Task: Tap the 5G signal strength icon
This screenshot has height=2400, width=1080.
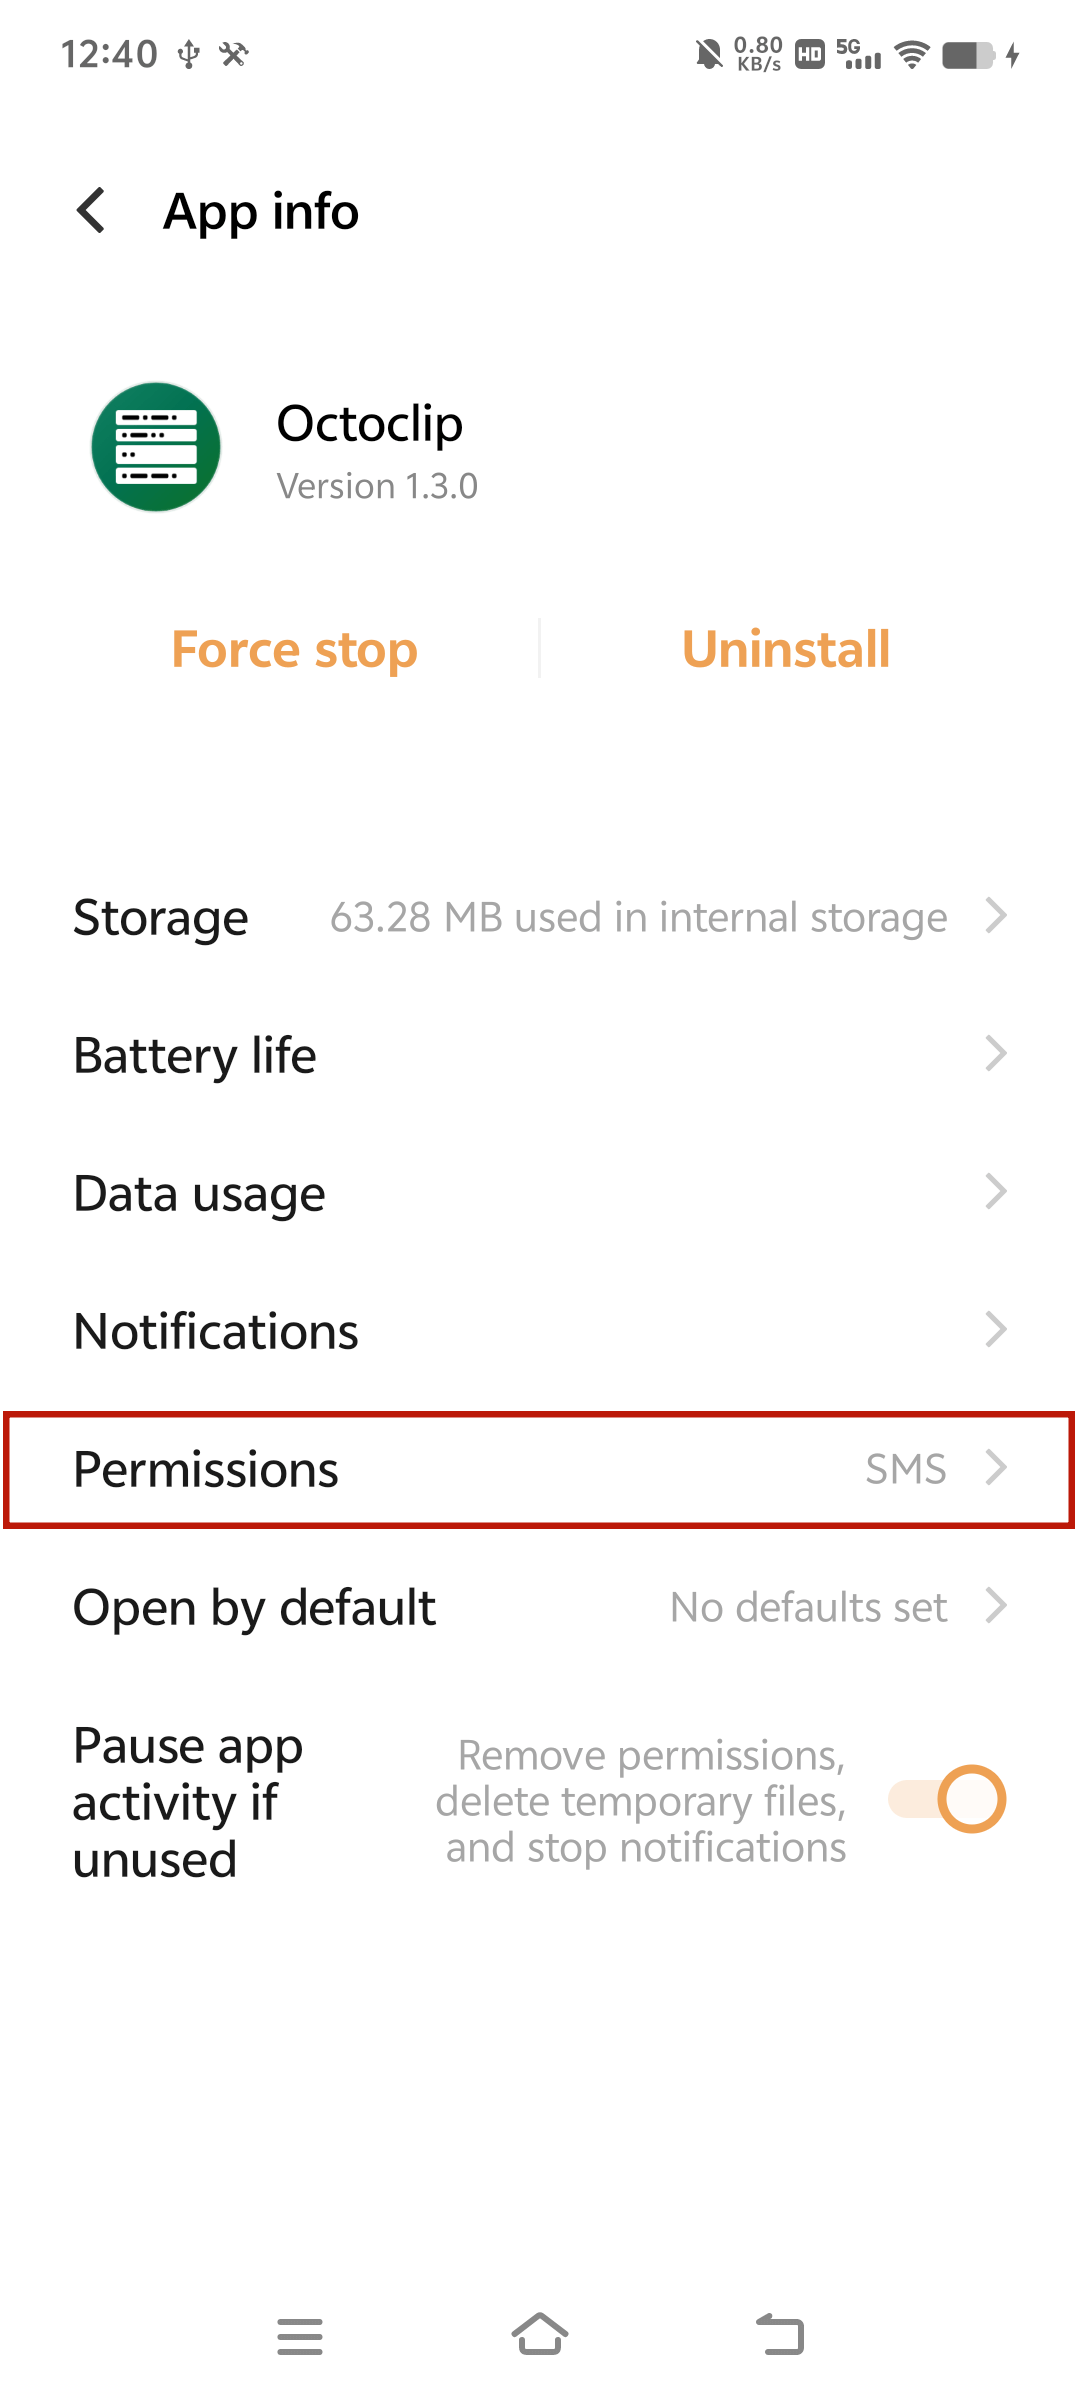Action: [859, 54]
